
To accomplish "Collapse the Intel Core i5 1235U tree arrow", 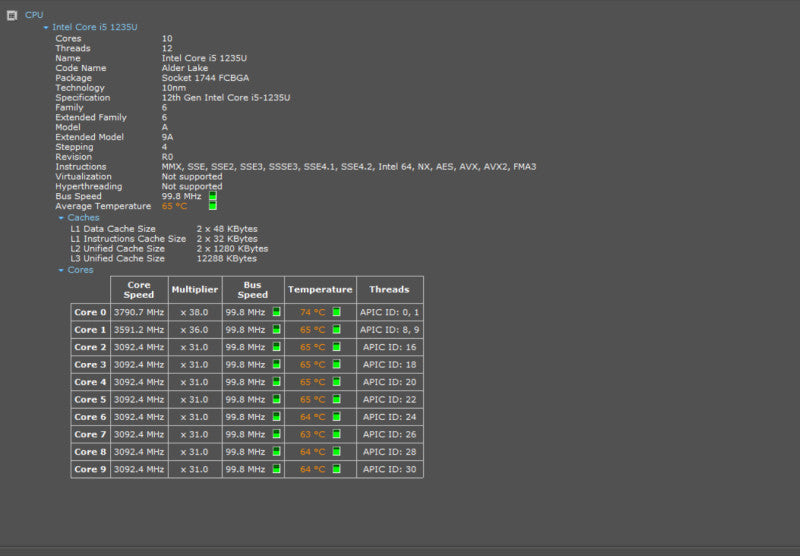I will (46, 28).
